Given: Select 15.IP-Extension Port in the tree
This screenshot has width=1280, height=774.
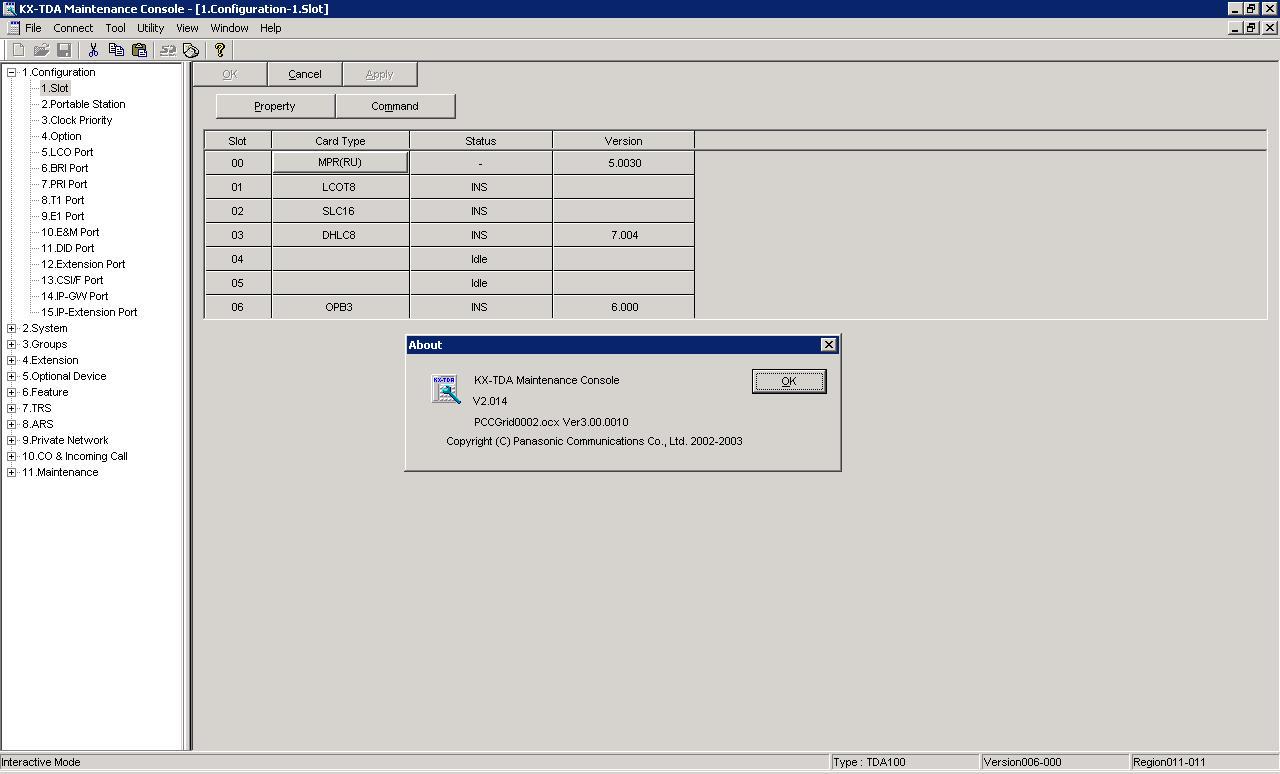Looking at the screenshot, I should tap(89, 312).
